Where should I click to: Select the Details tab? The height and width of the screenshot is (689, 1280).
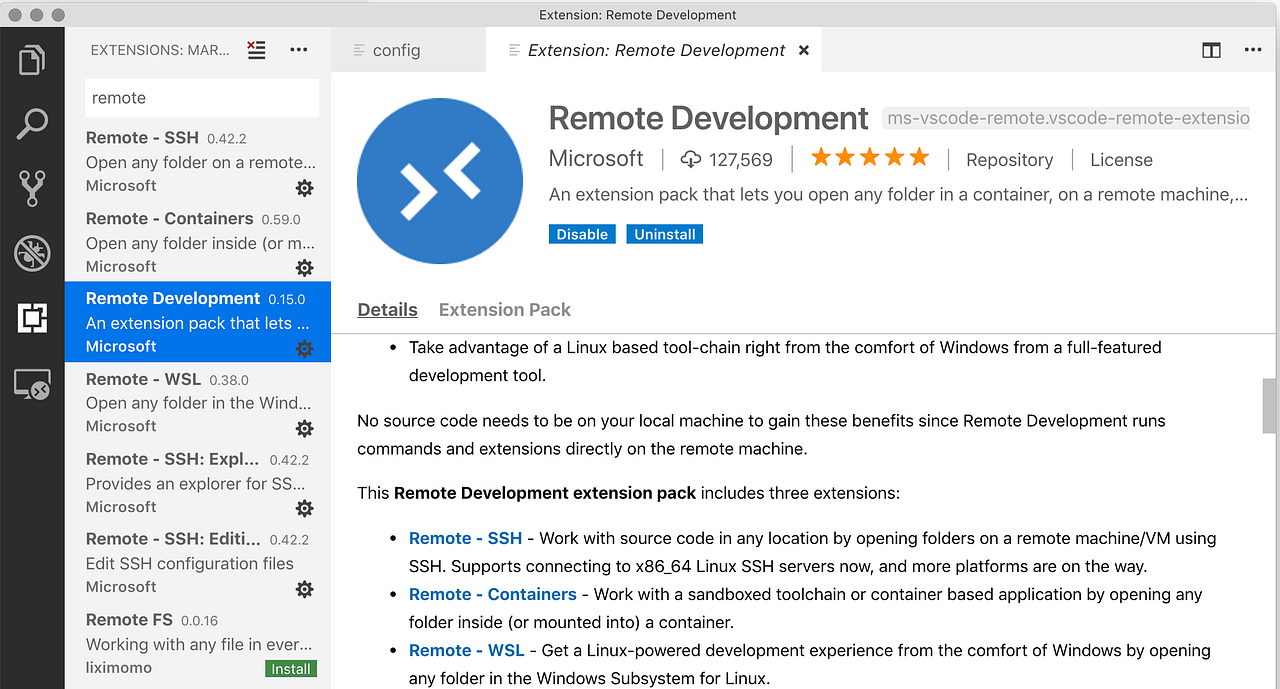tap(387, 310)
